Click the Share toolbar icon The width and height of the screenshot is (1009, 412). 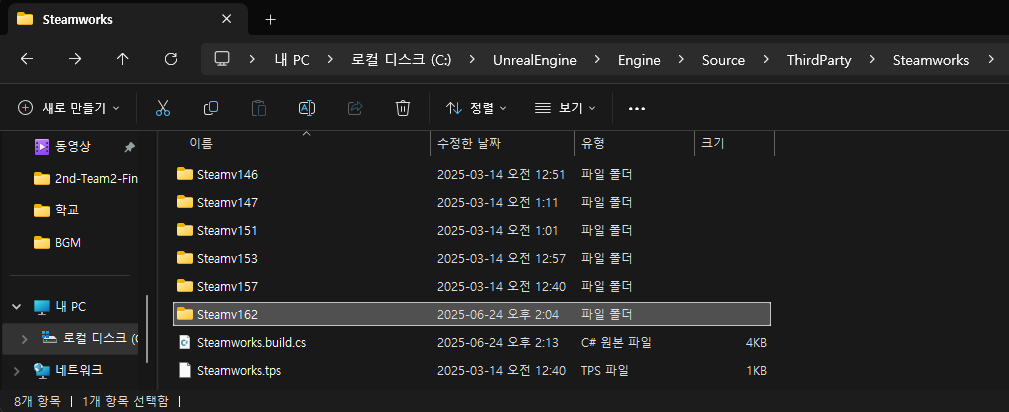tap(355, 108)
